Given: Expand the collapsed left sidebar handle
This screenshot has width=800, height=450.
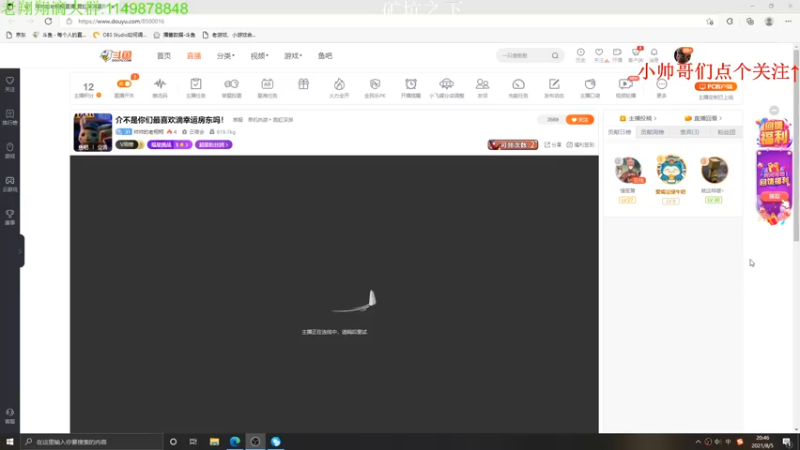Looking at the screenshot, I should (x=20, y=251).
